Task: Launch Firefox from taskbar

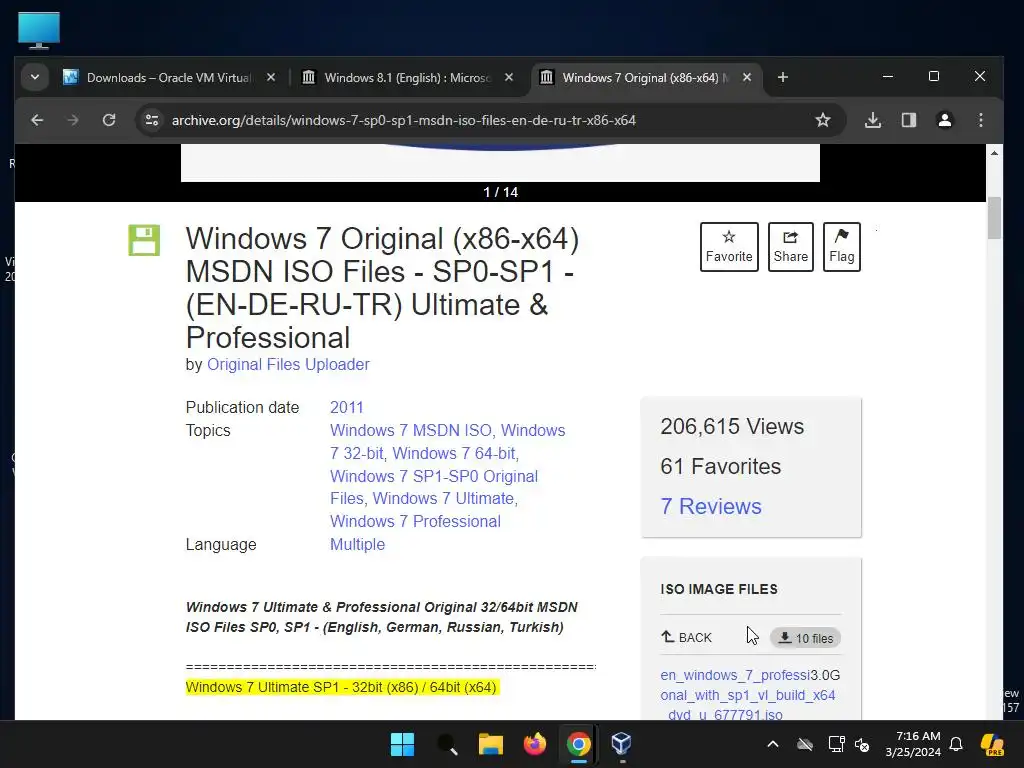Action: tap(534, 744)
